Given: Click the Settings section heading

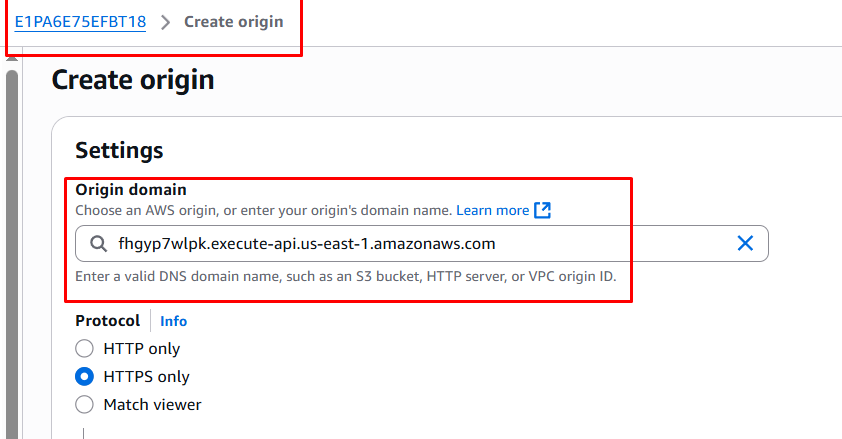Looking at the screenshot, I should (119, 151).
